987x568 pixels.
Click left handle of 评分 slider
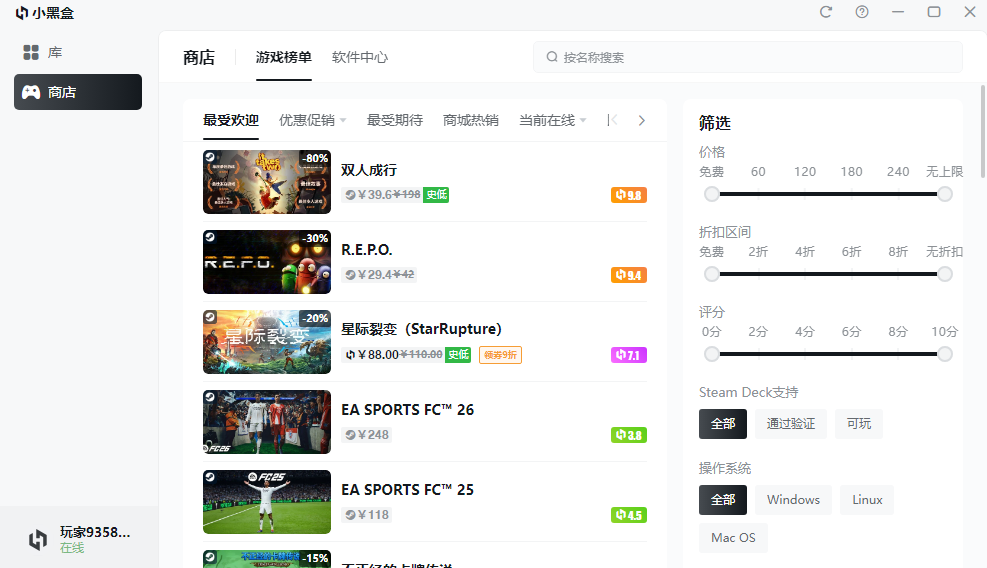(711, 354)
